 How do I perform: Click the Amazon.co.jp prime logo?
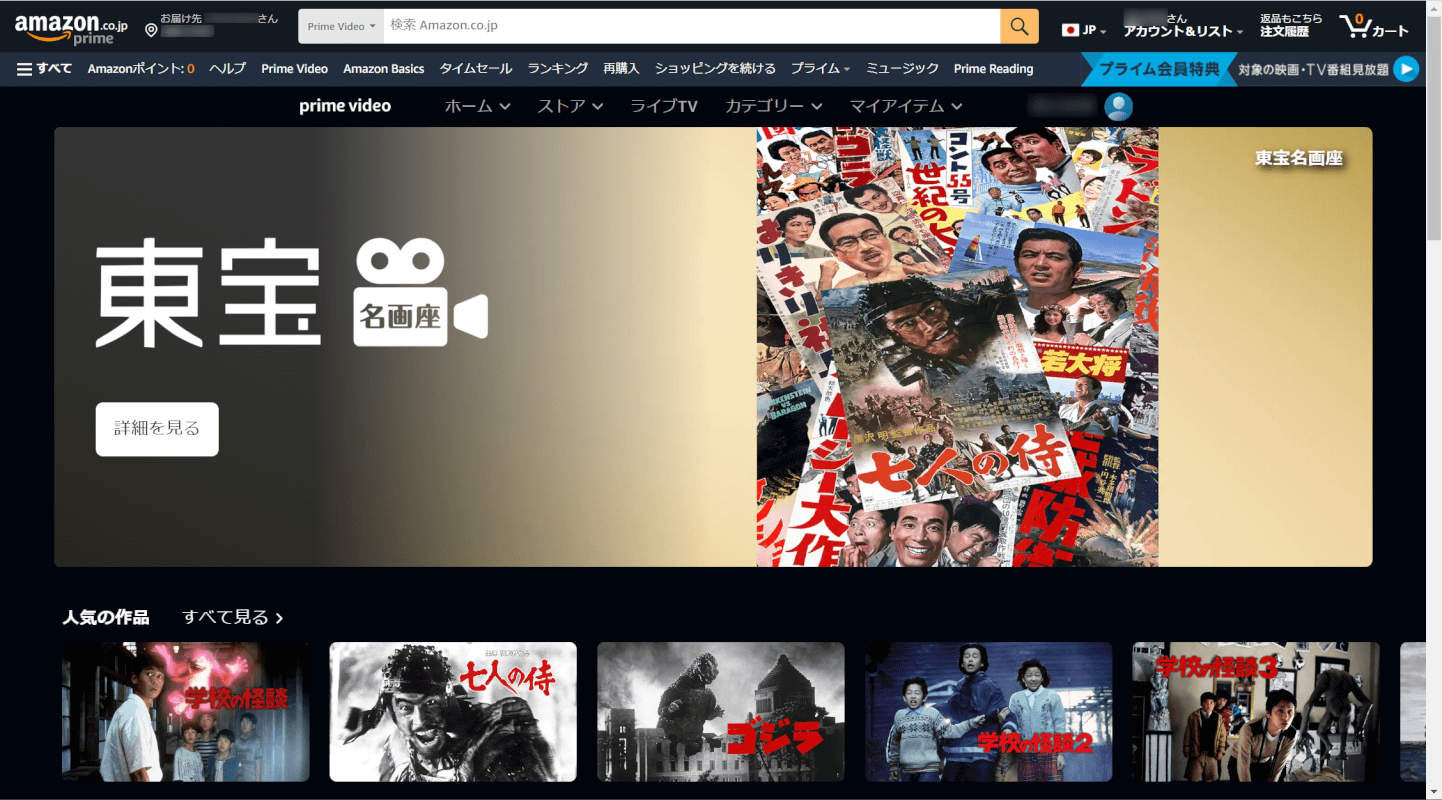(x=71, y=28)
